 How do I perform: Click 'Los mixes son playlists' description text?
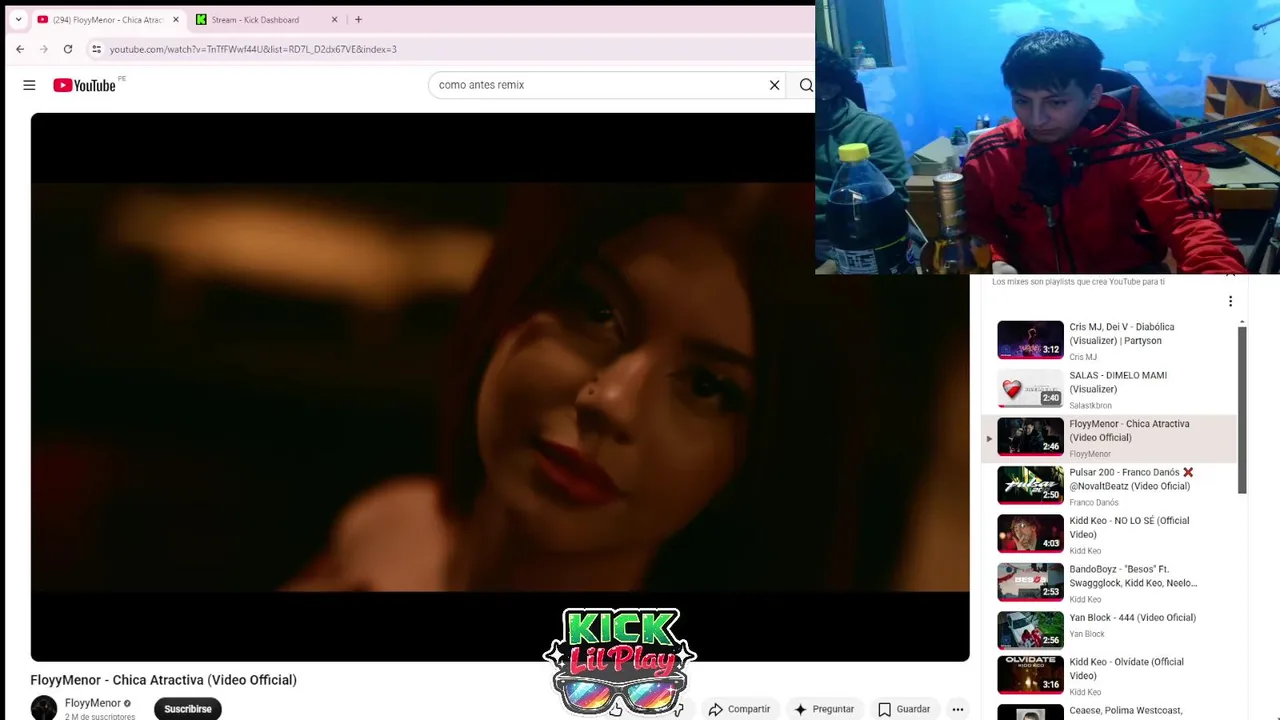[1078, 282]
